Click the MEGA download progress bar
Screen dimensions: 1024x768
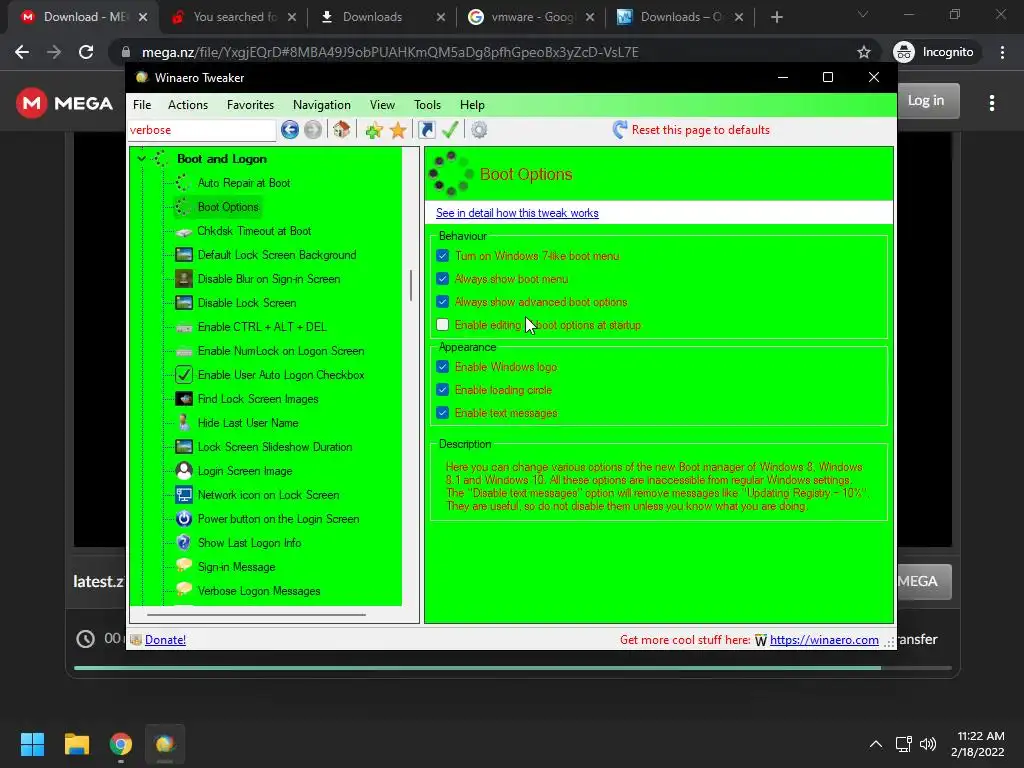click(x=513, y=668)
